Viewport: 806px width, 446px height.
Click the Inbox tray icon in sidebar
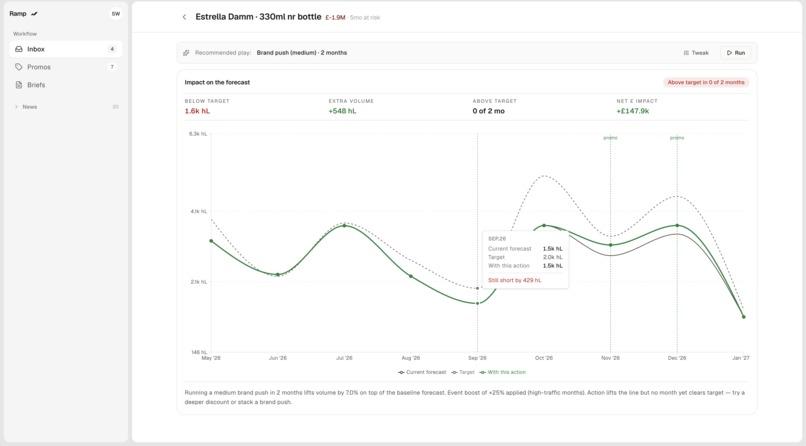[x=19, y=49]
